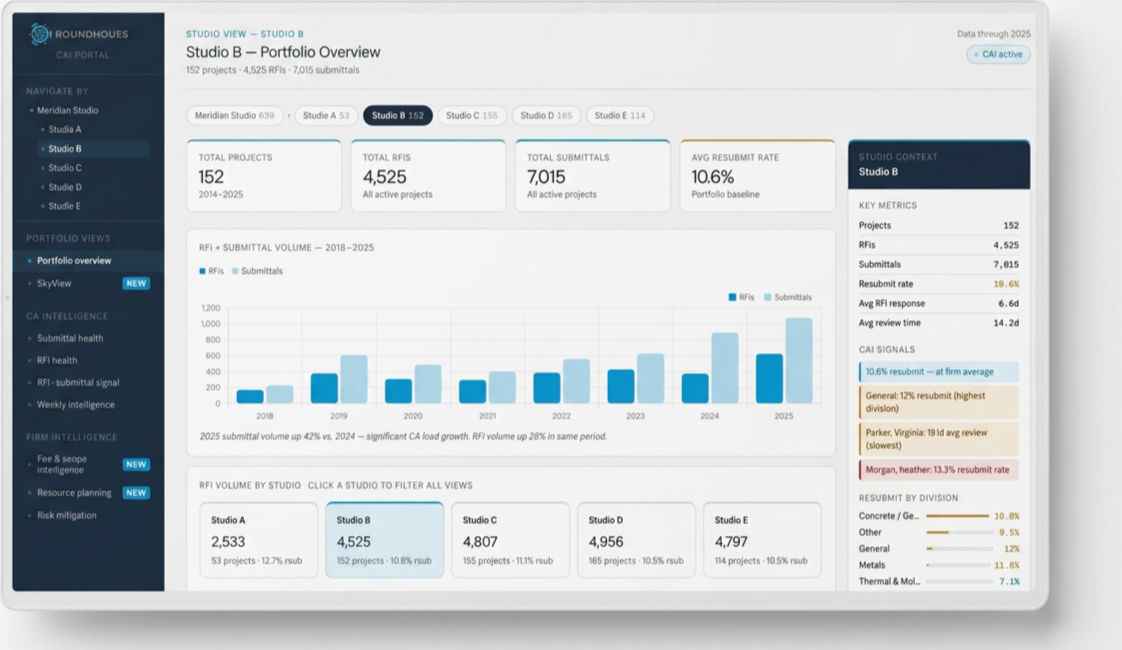Filter by Studio B card 4,525
This screenshot has height=650, width=1122.
[384, 540]
